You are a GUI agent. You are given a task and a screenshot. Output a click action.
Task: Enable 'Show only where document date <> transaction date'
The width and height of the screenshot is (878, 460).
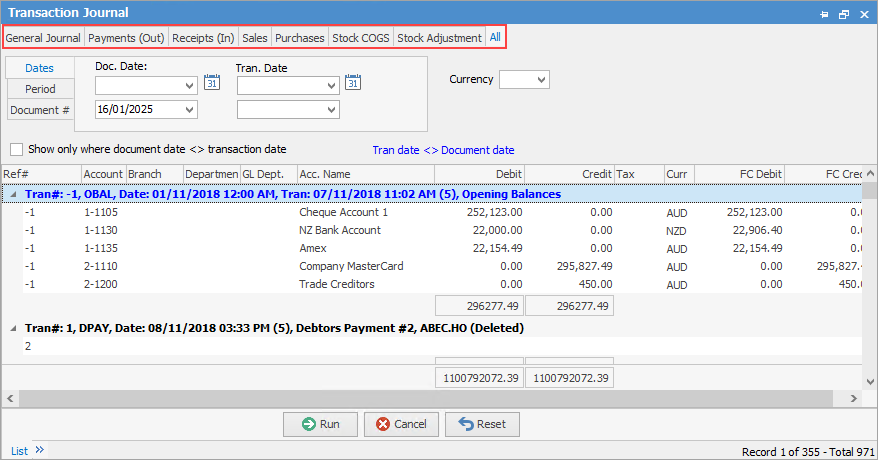(16, 149)
